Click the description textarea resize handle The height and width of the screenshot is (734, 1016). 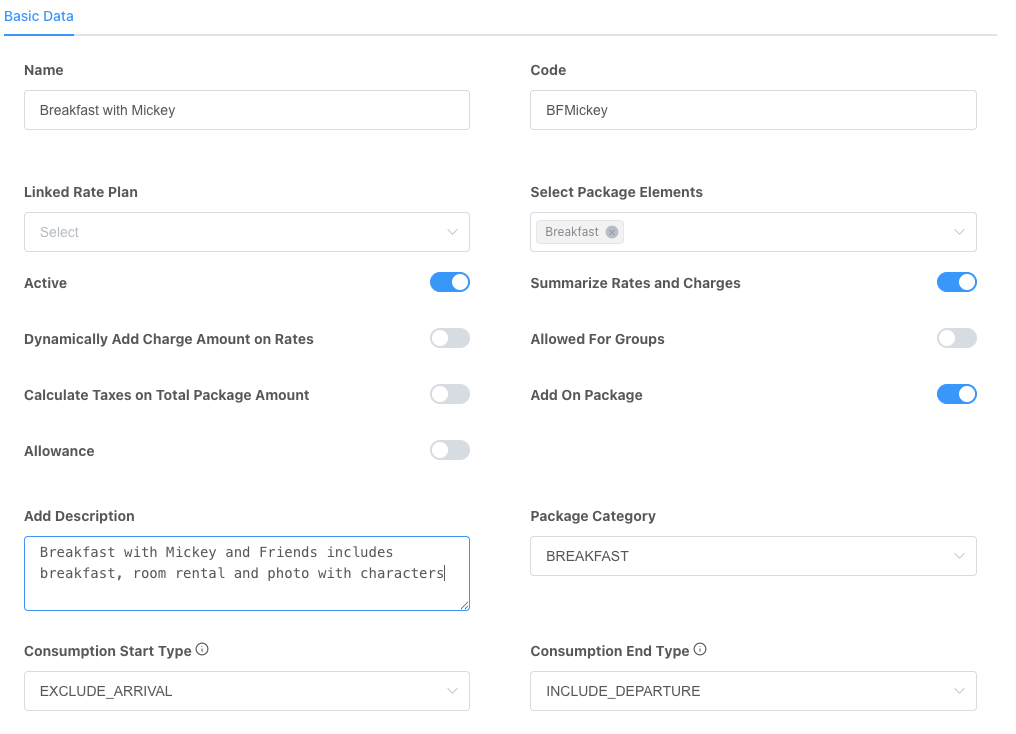(464, 605)
